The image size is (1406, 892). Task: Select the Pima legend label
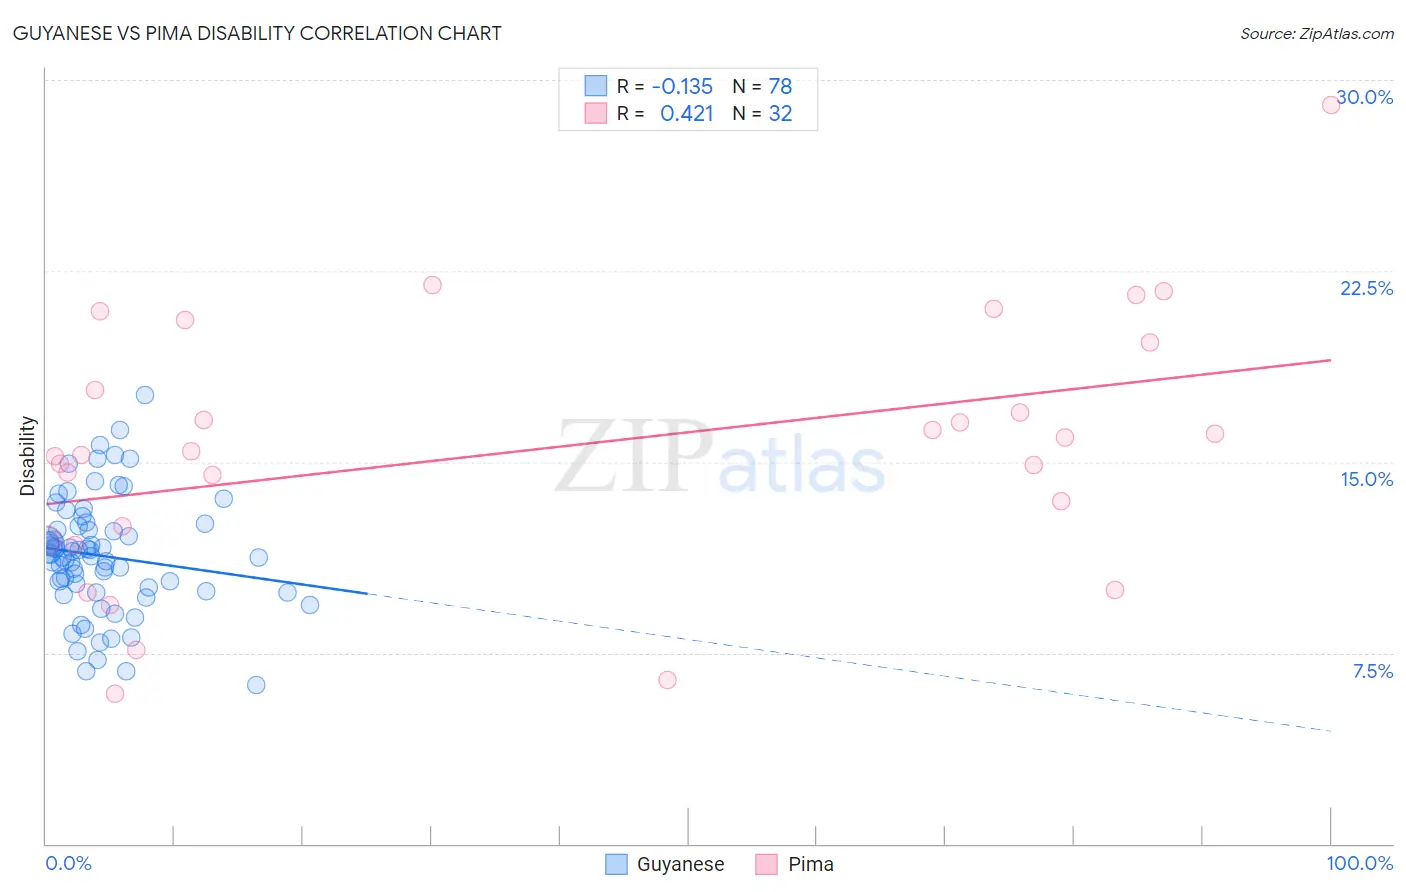(x=811, y=864)
